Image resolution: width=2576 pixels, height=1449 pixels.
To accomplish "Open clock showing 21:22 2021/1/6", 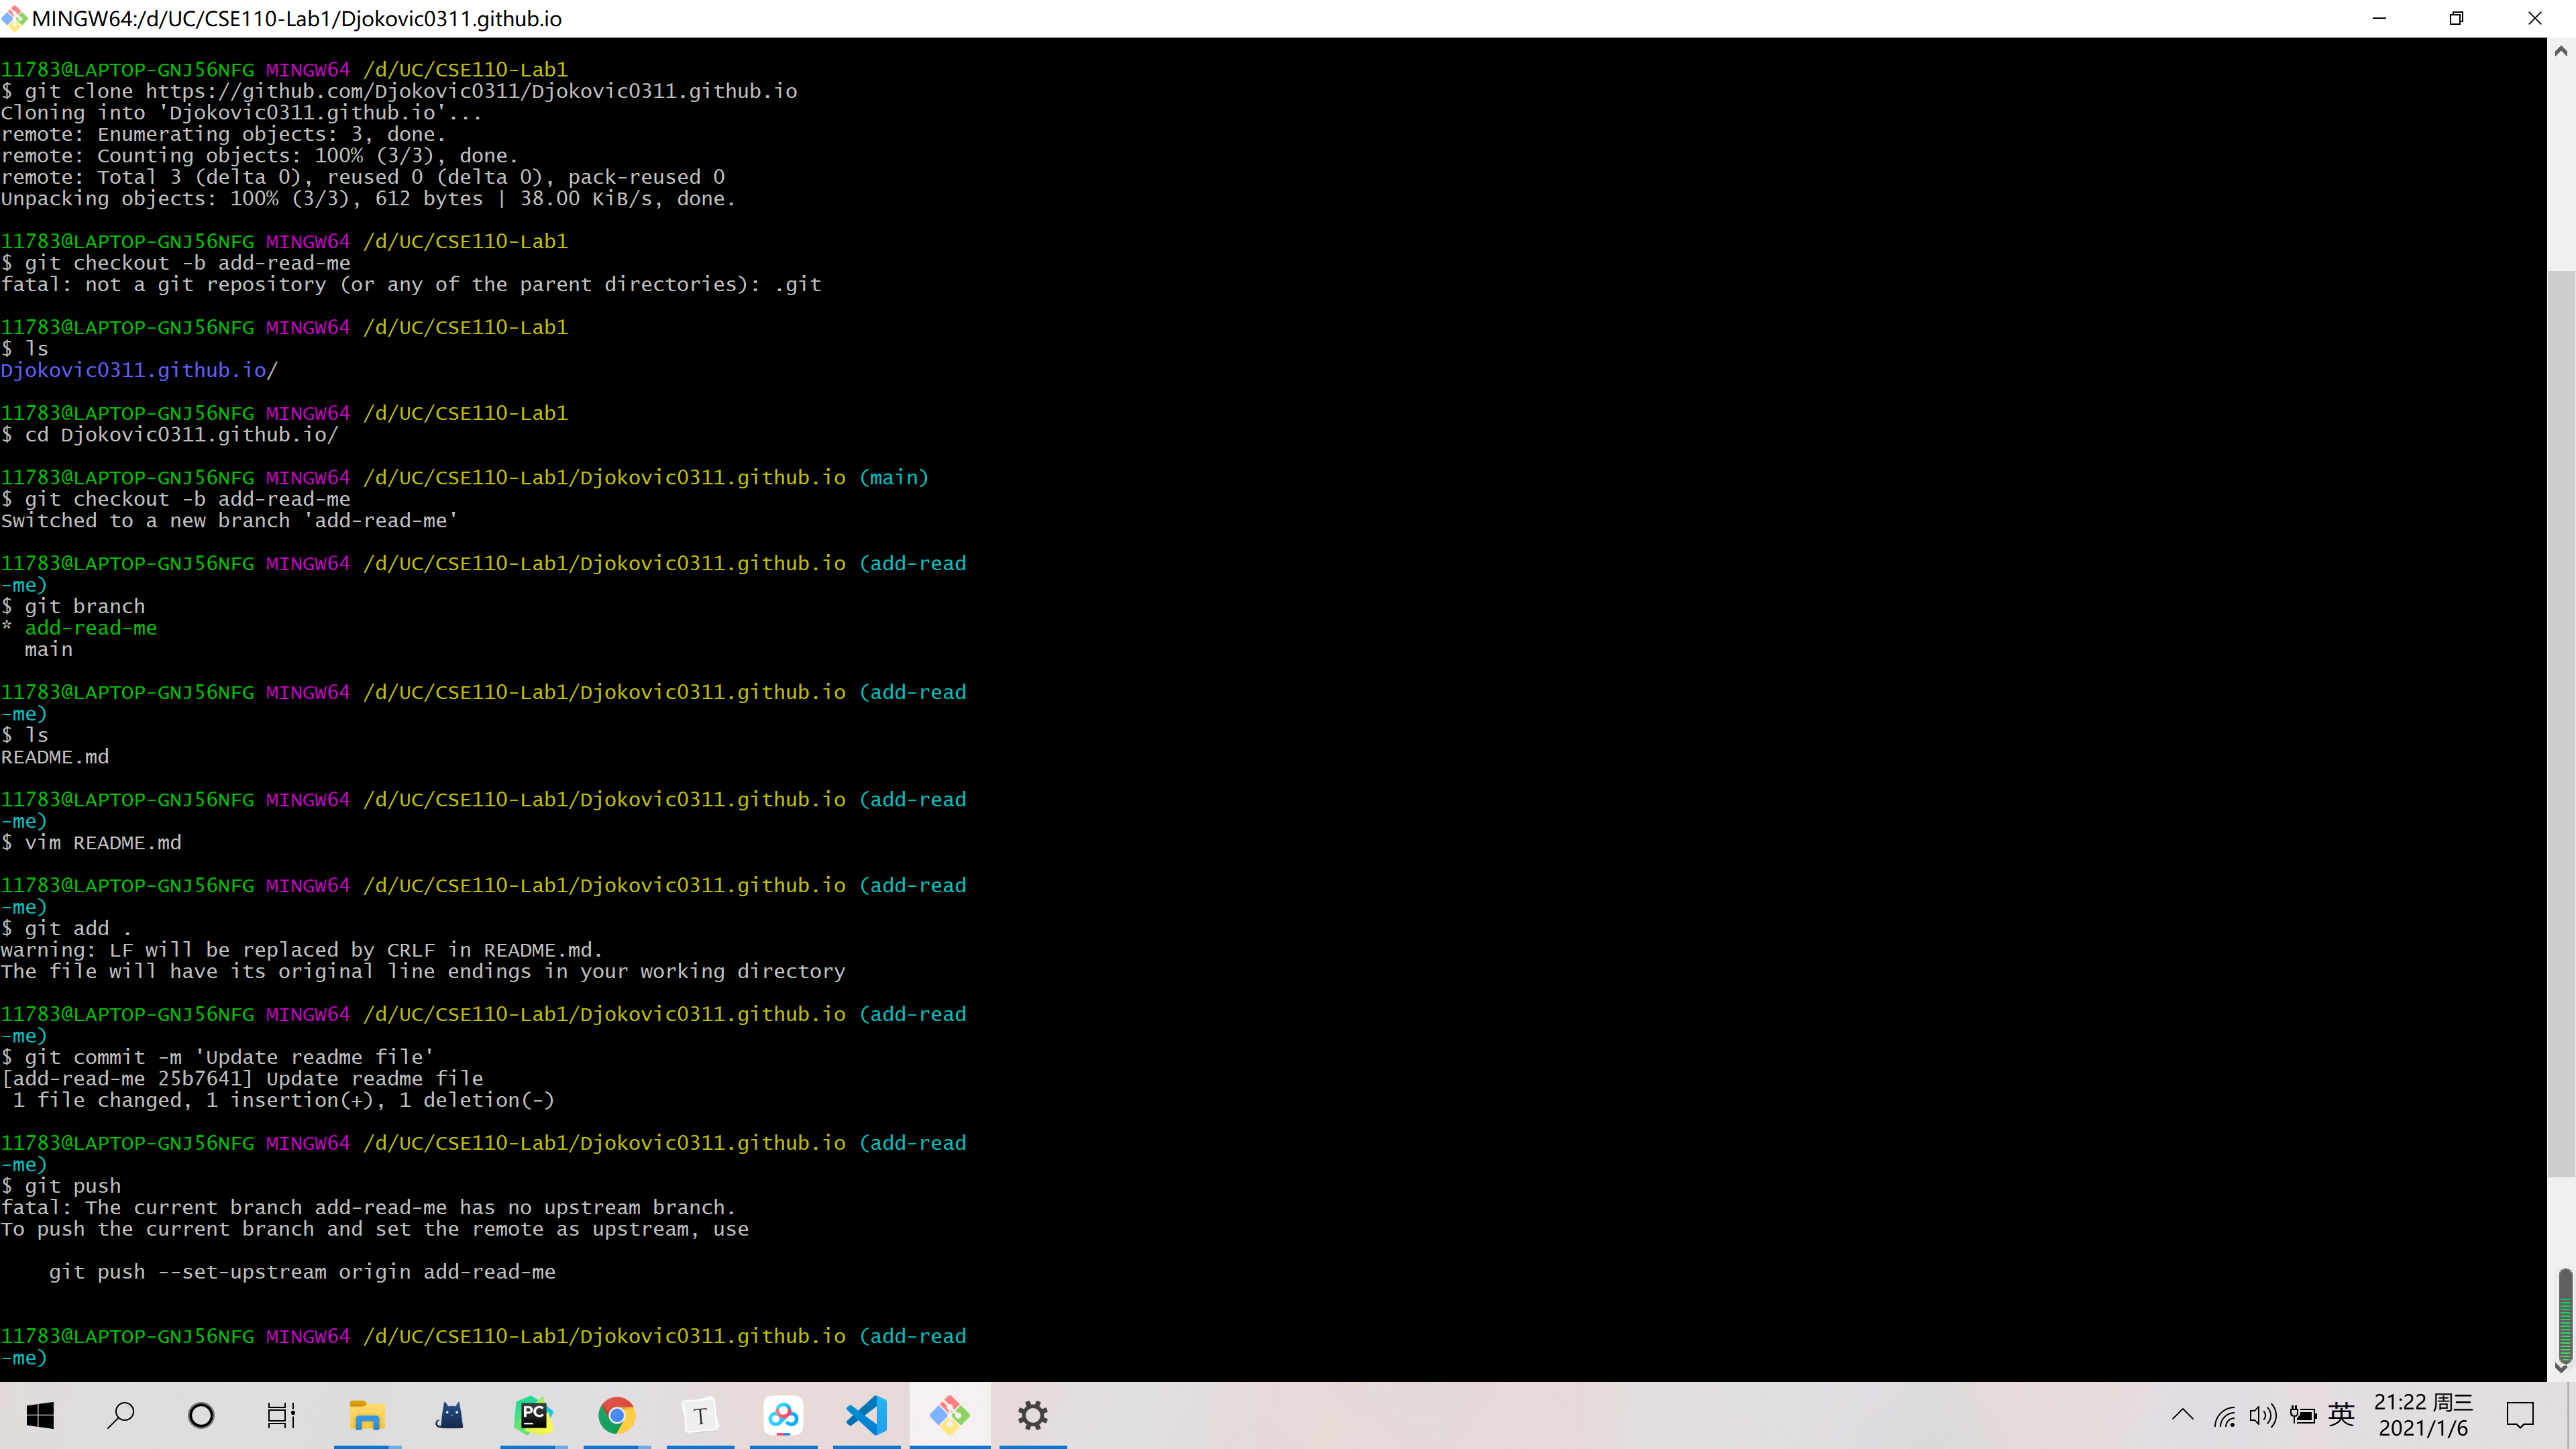I will (2423, 1415).
